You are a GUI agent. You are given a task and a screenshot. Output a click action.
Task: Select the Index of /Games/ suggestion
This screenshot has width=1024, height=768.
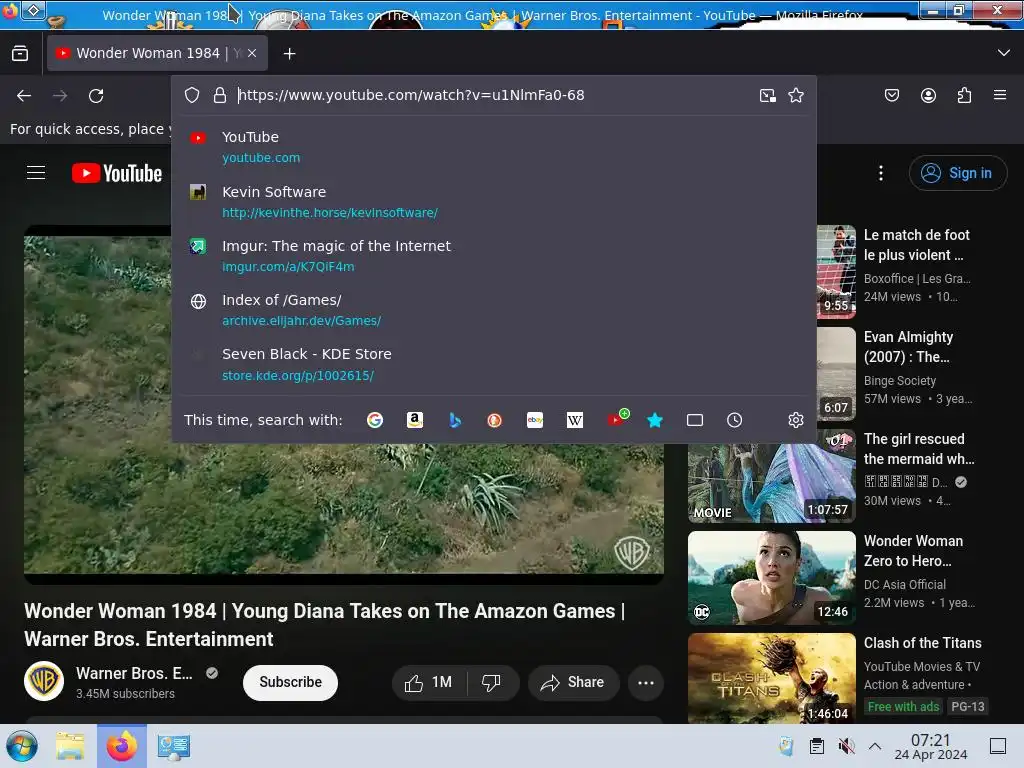click(x=494, y=310)
